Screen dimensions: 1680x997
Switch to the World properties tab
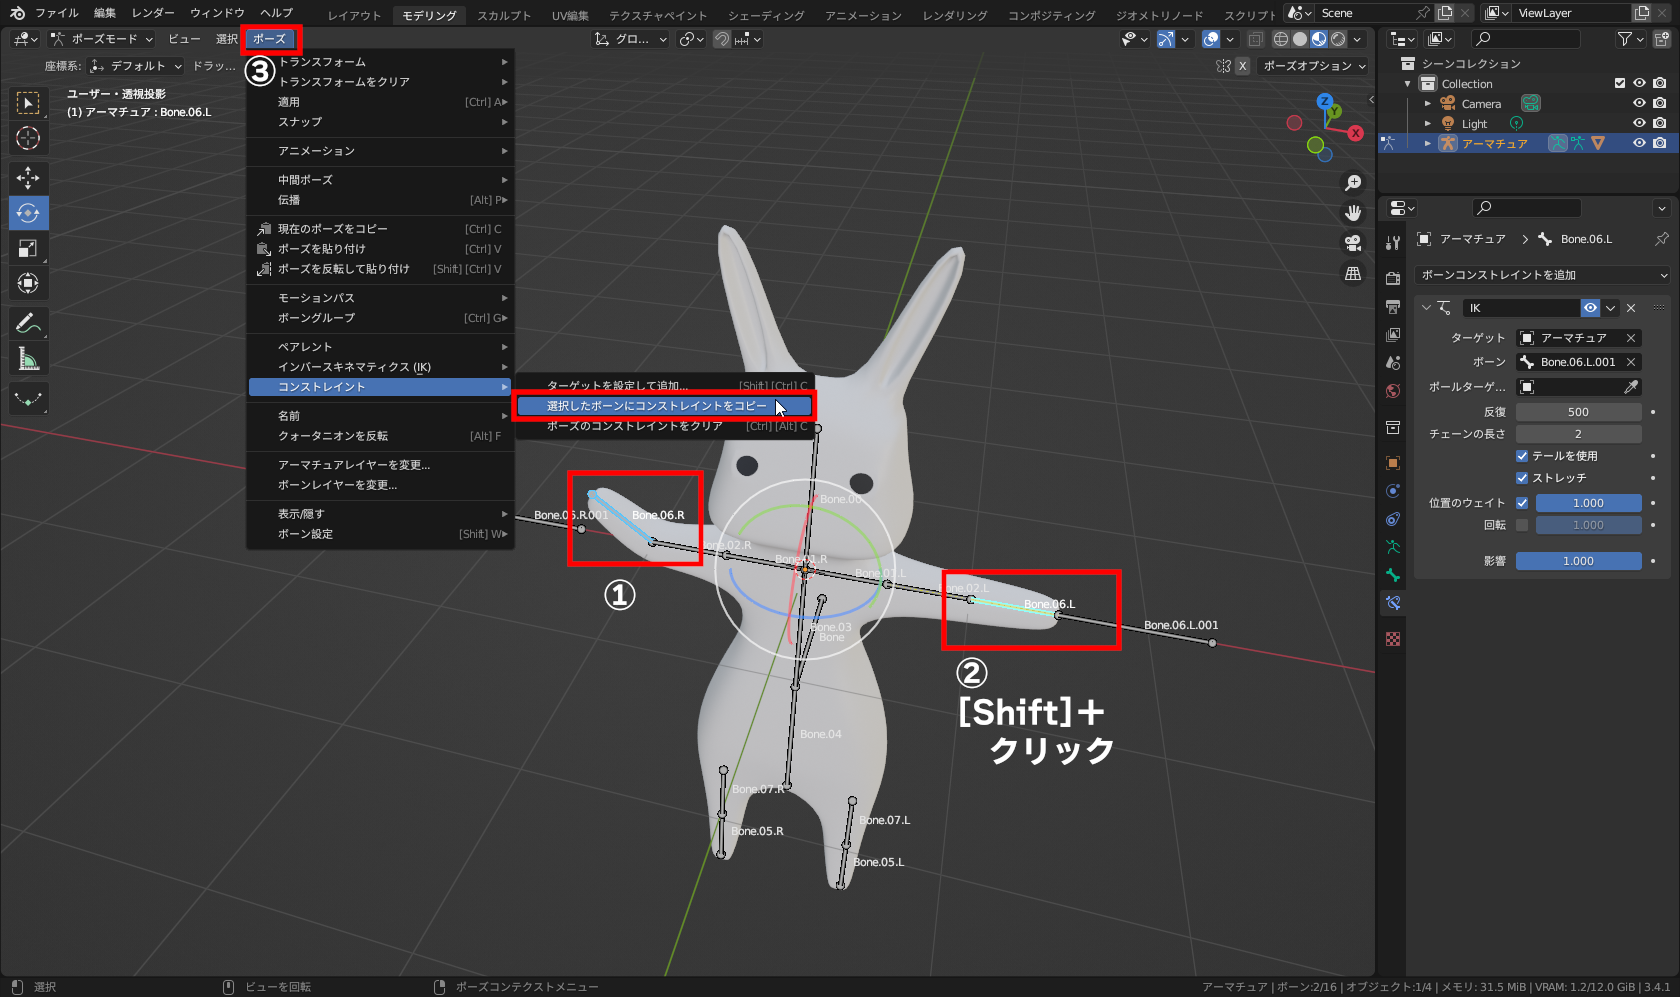click(x=1392, y=391)
